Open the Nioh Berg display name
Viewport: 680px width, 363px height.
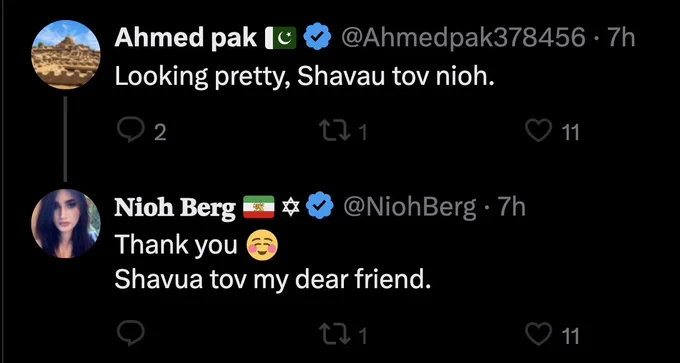click(175, 208)
